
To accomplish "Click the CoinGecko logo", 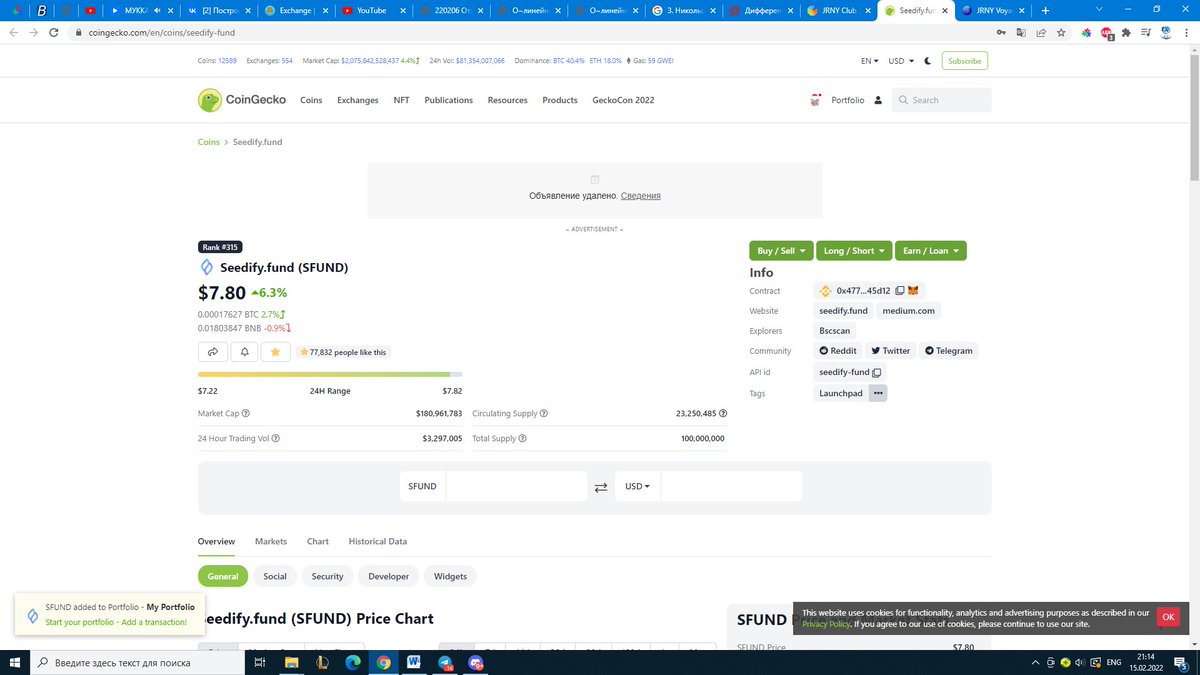I will pos(242,100).
